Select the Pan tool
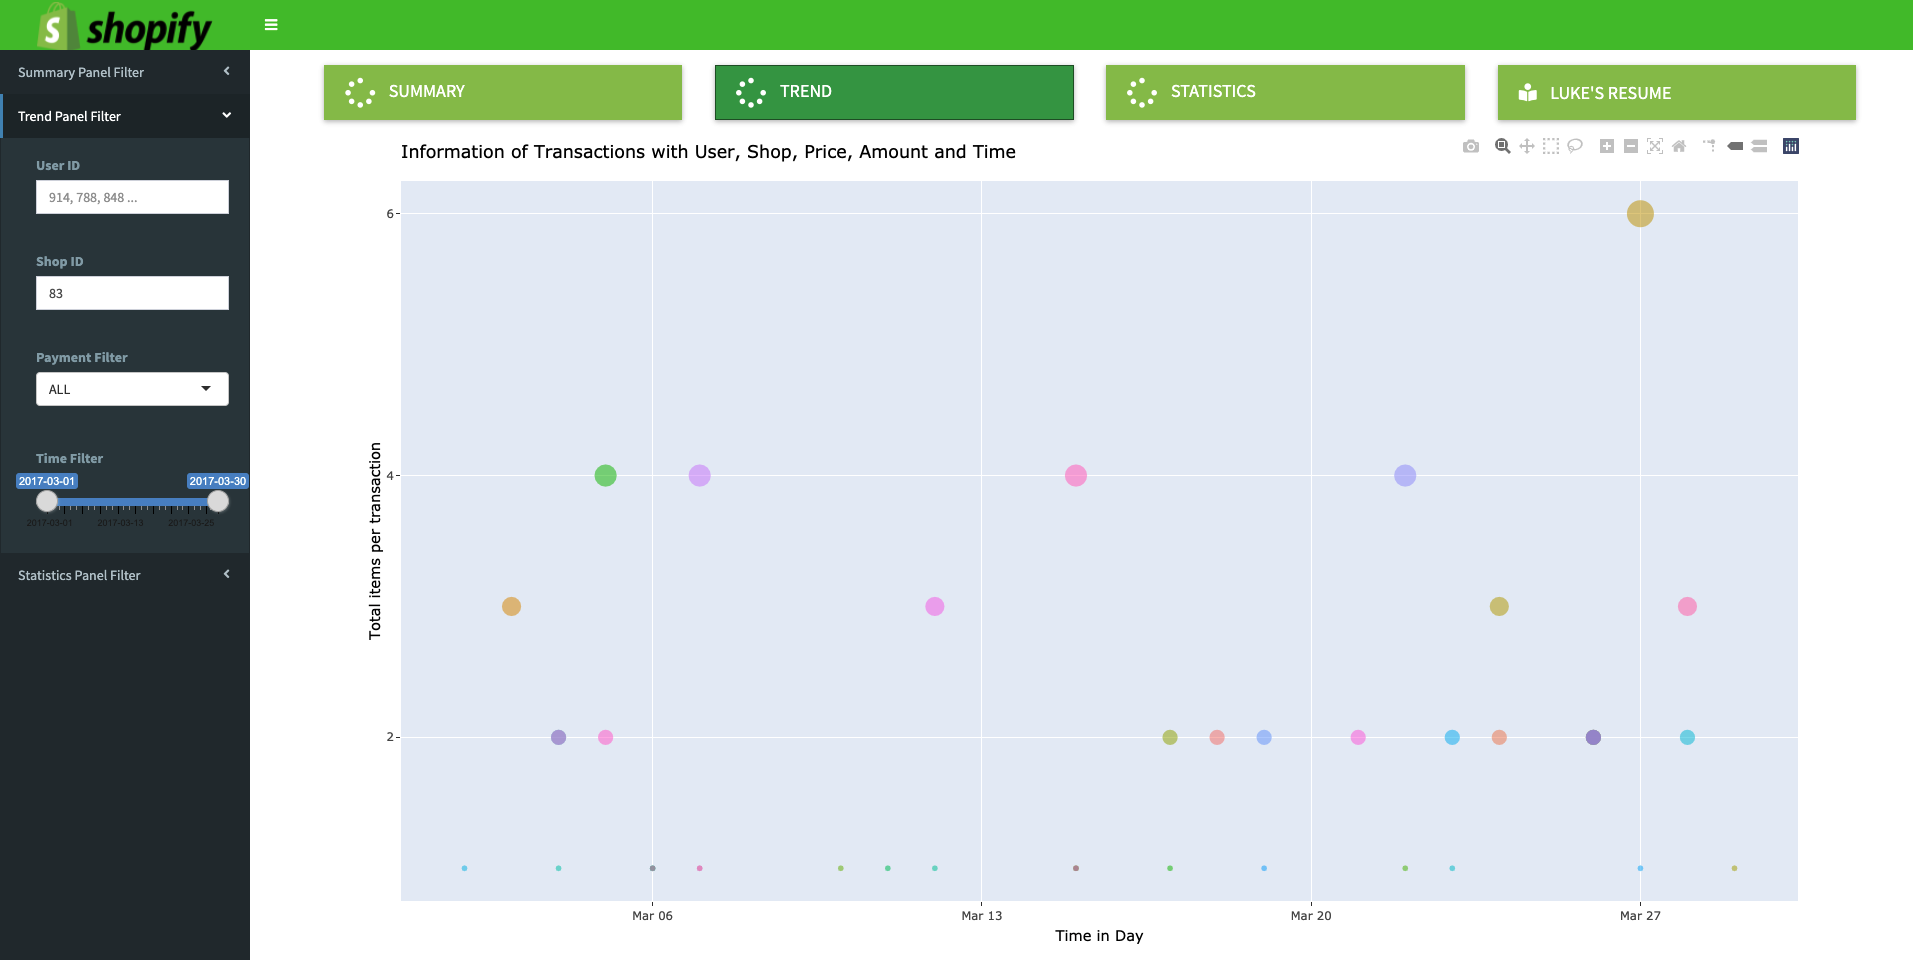The height and width of the screenshot is (960, 1913). [x=1527, y=146]
